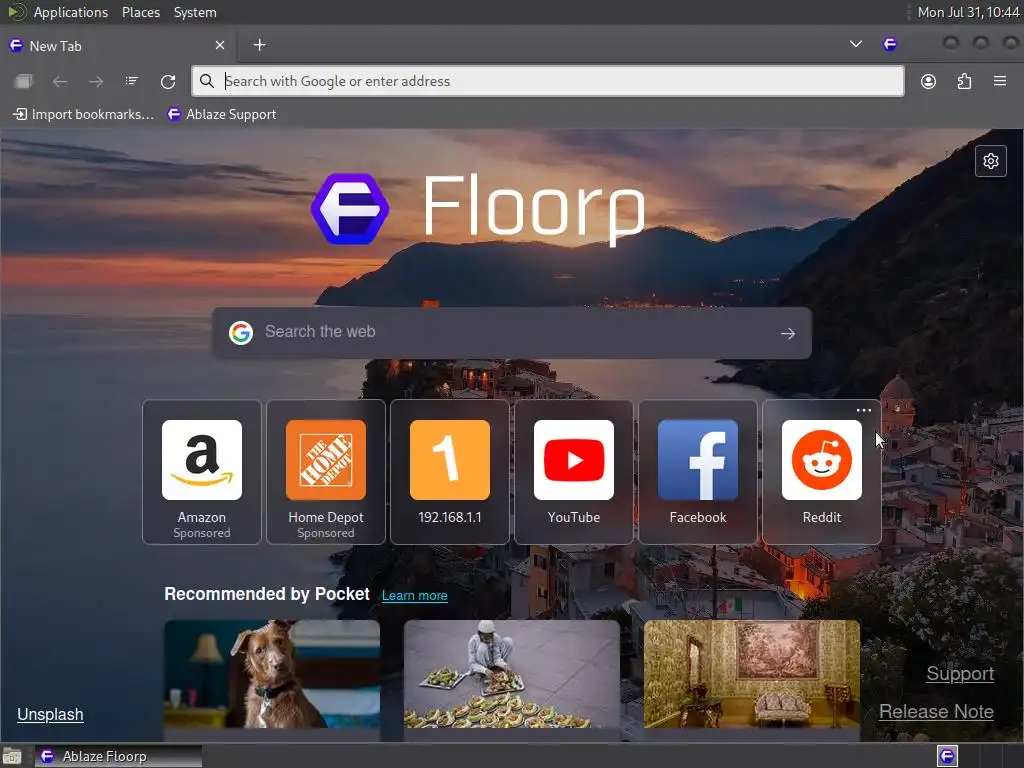Click the Recommended by Pocket heading
Viewport: 1024px width, 768px height.
click(266, 594)
